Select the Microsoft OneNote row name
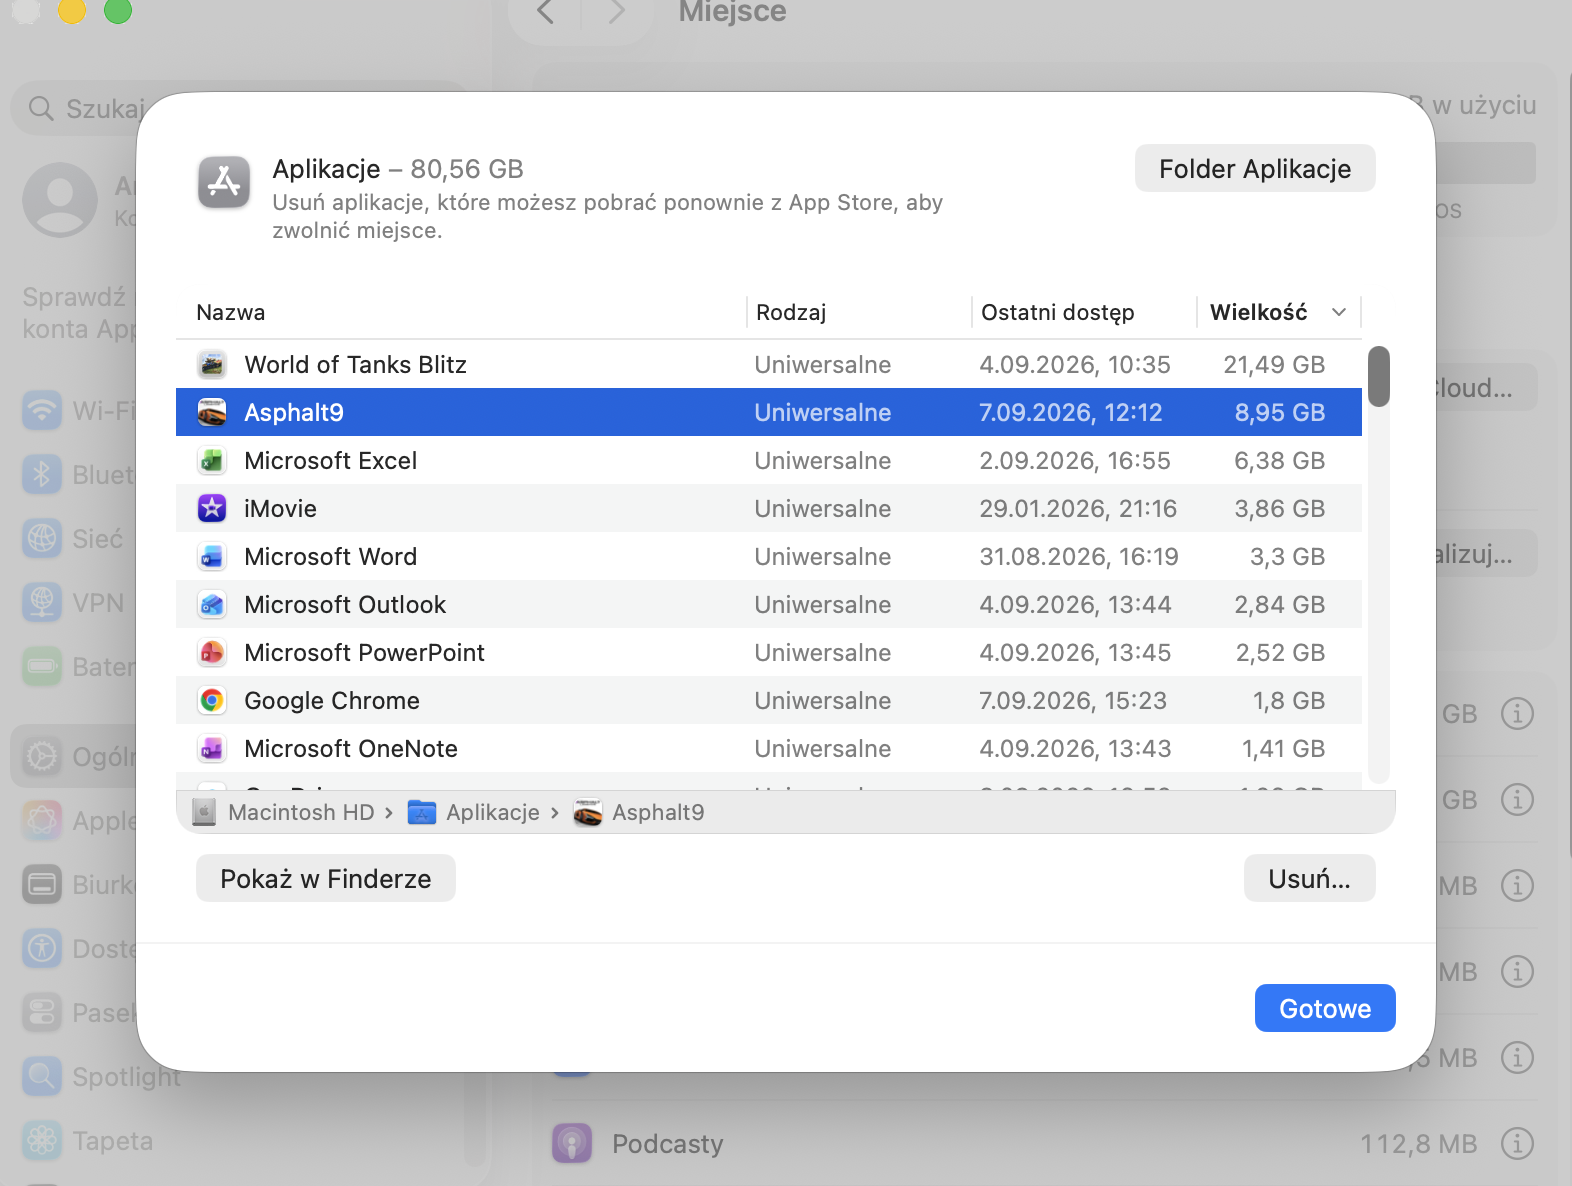The width and height of the screenshot is (1572, 1186). (351, 749)
